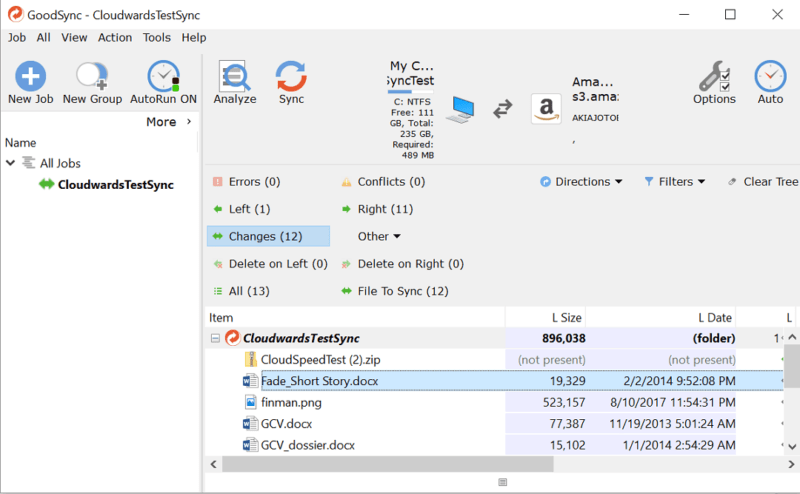Click the Word icon beside GCV_dossier.docx
Viewport: 800px width, 494px height.
(250, 445)
